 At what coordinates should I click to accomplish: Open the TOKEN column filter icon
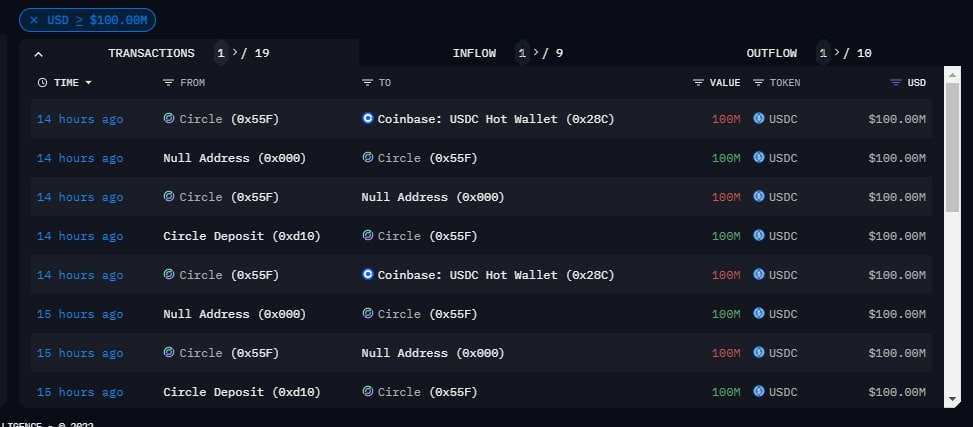(758, 83)
